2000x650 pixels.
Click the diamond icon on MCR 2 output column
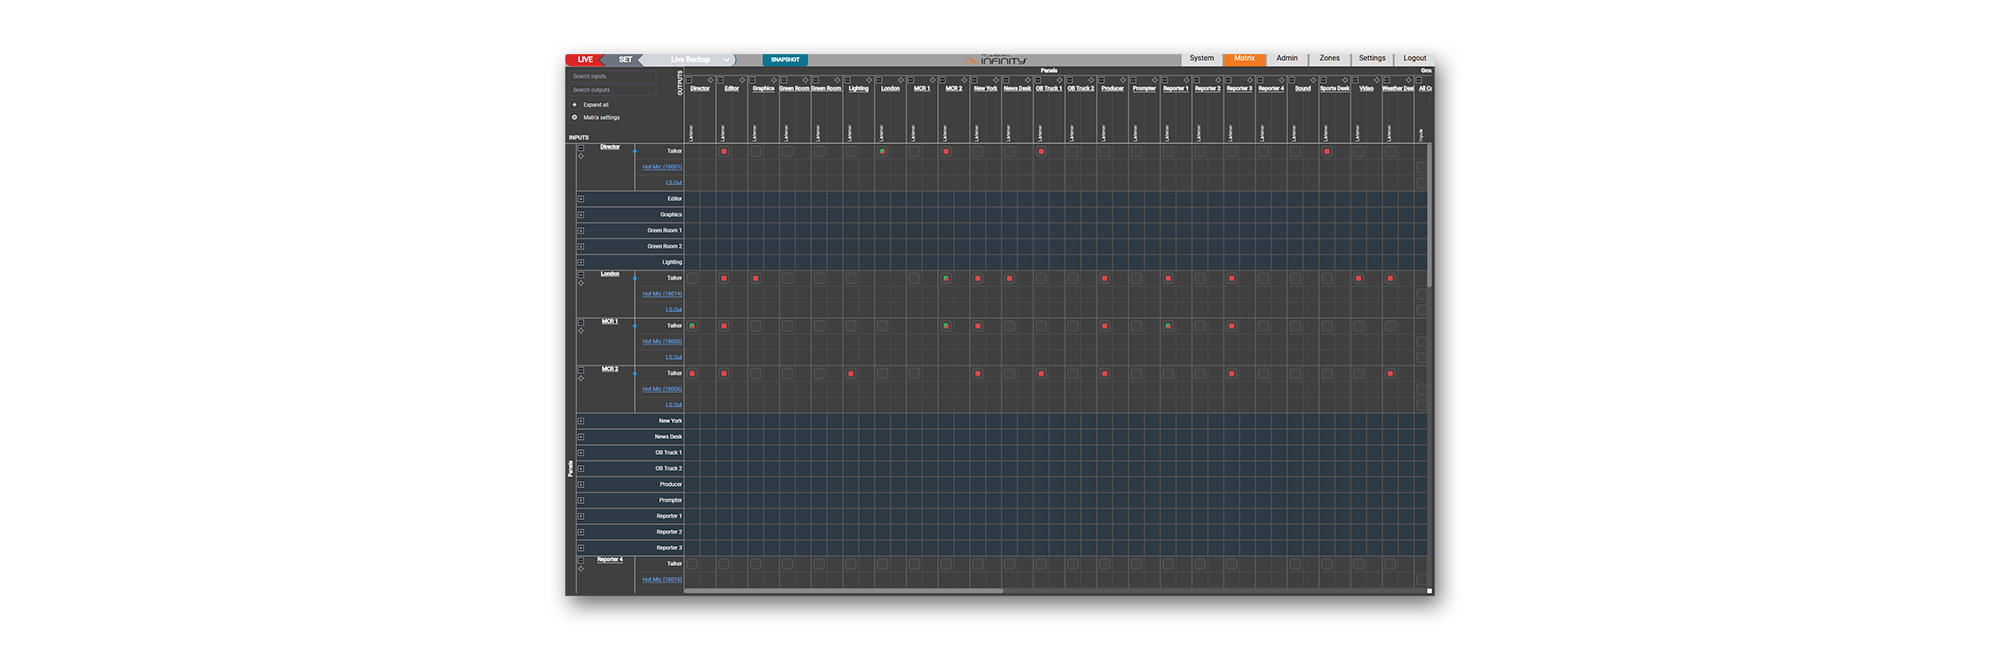point(964,80)
